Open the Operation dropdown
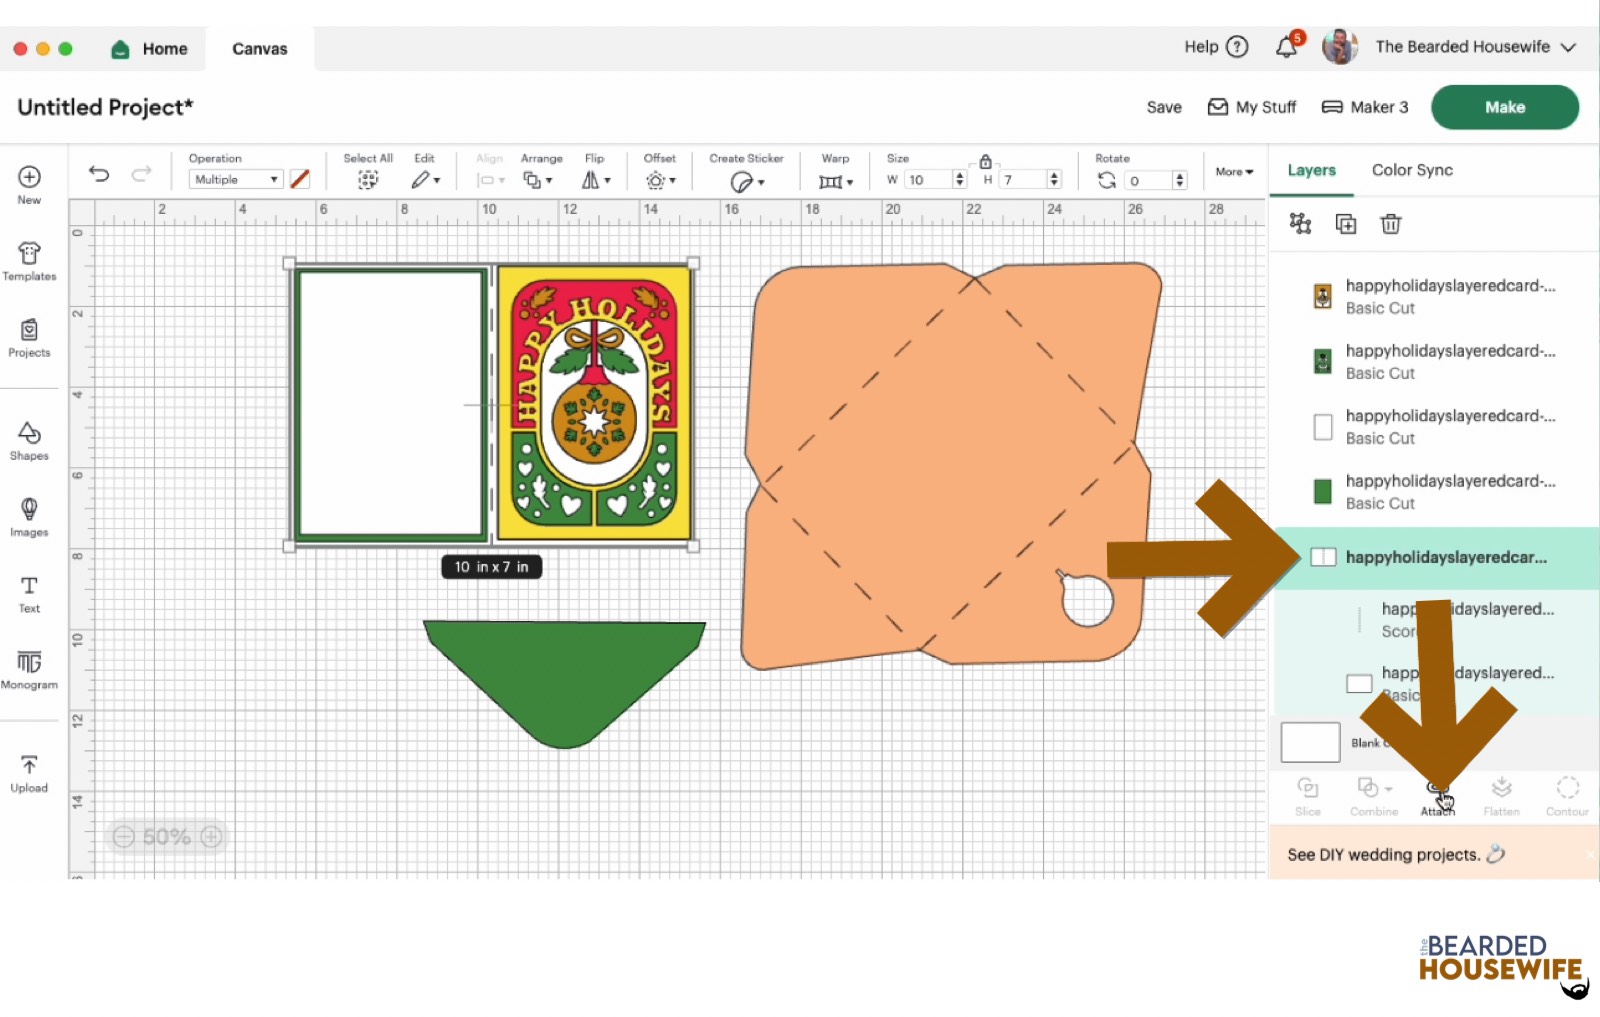 pyautogui.click(x=236, y=179)
